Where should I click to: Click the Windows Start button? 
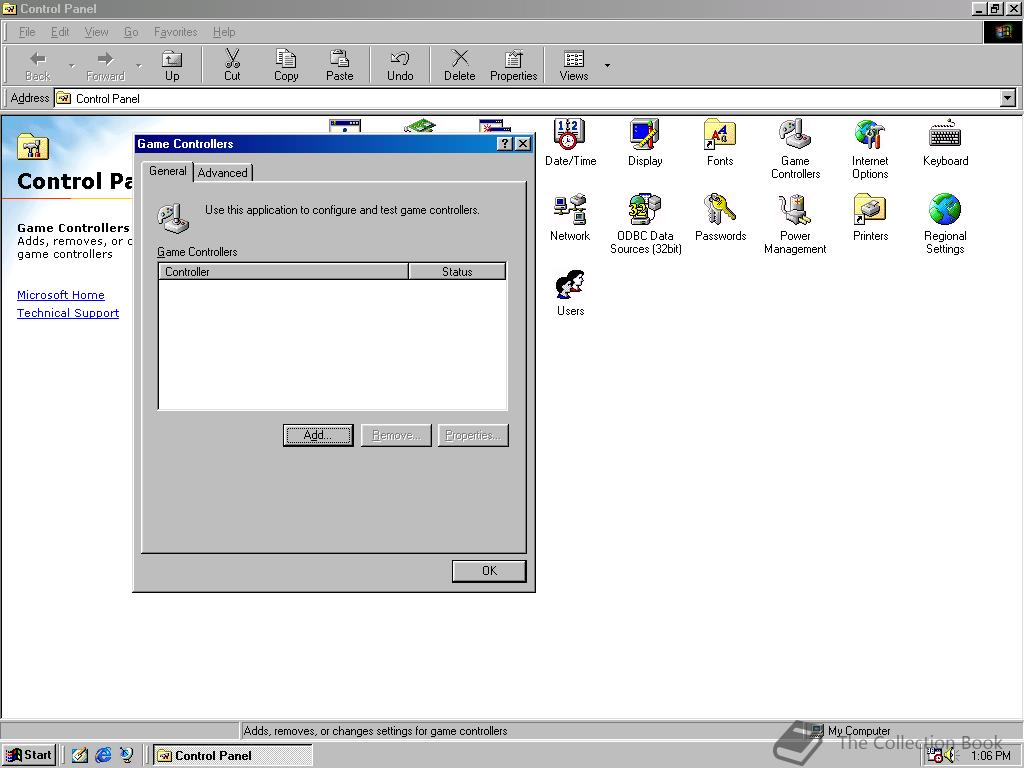[x=29, y=755]
